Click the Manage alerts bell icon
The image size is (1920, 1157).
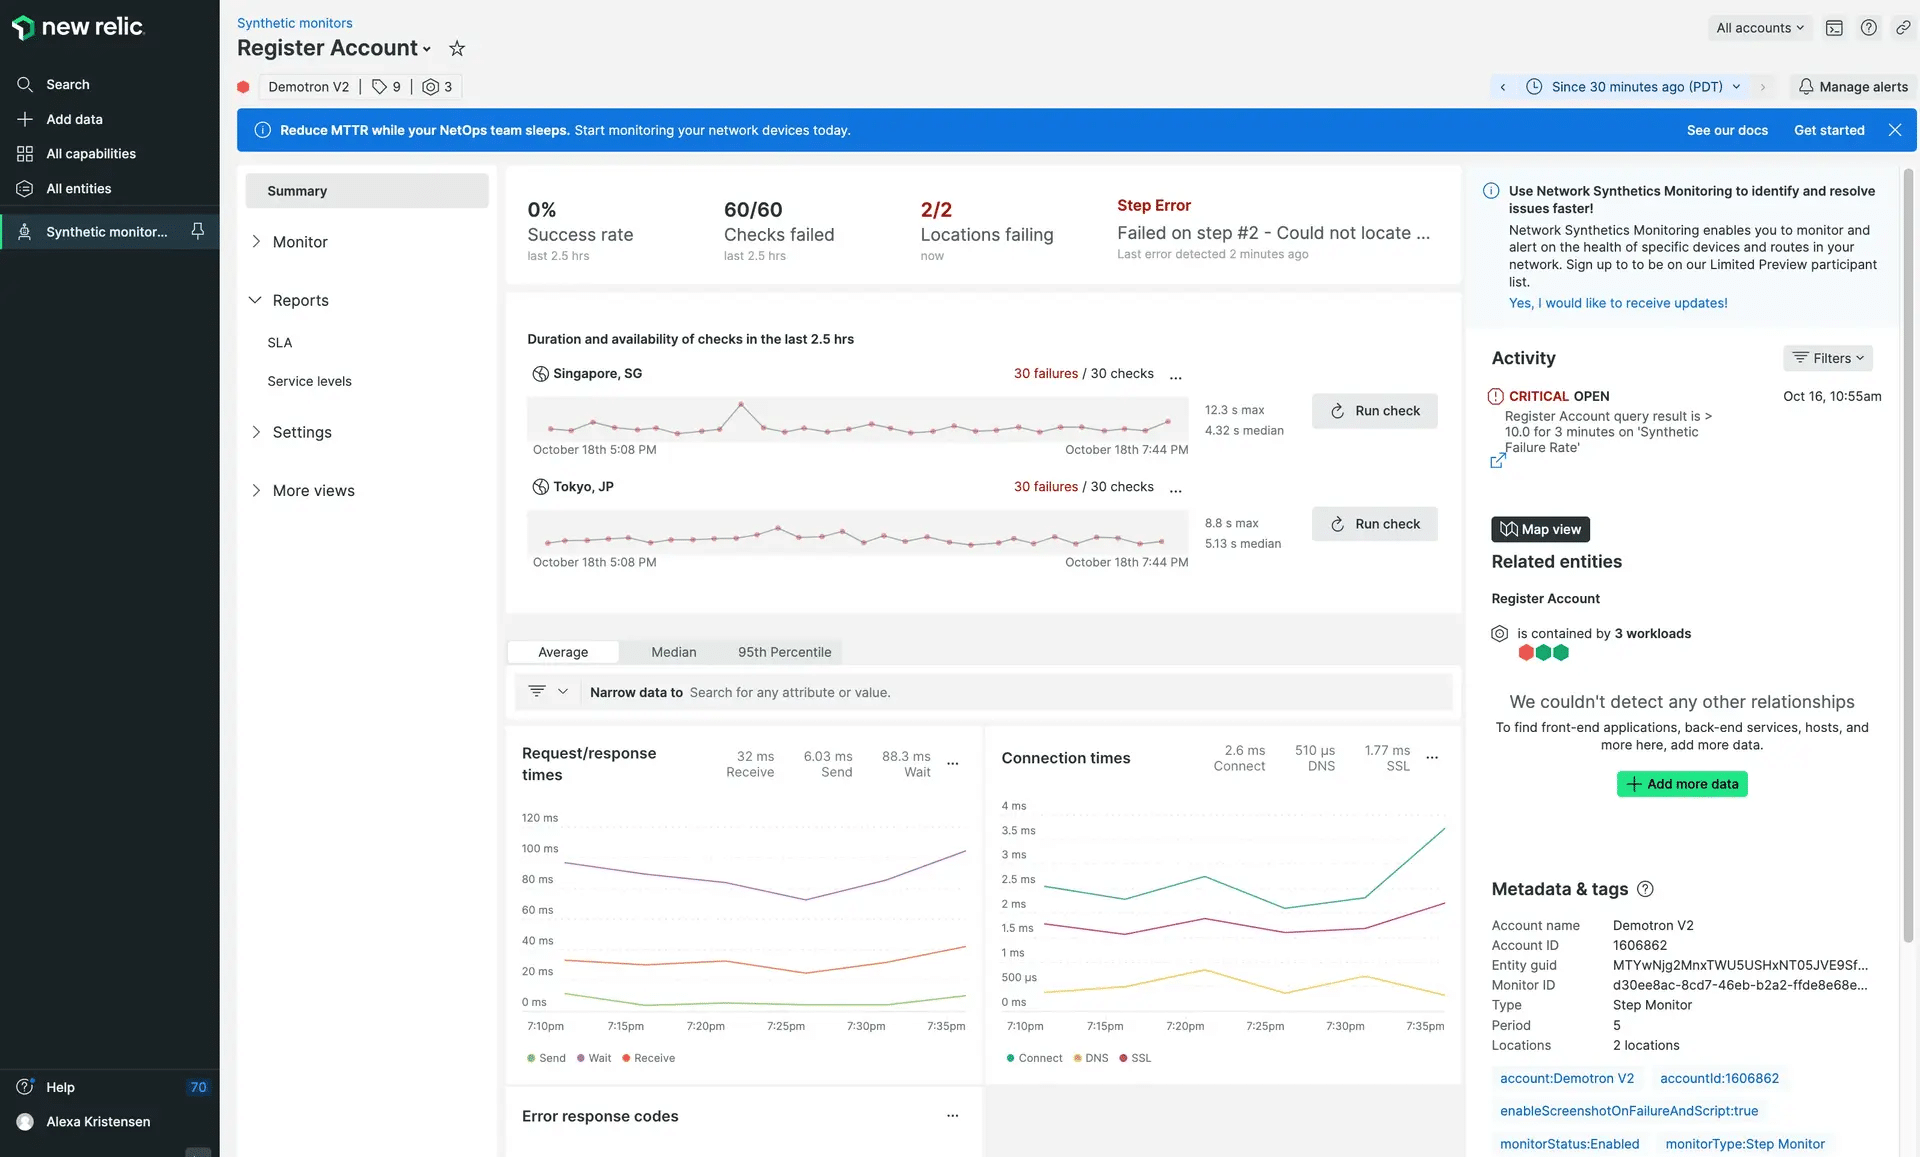point(1805,87)
